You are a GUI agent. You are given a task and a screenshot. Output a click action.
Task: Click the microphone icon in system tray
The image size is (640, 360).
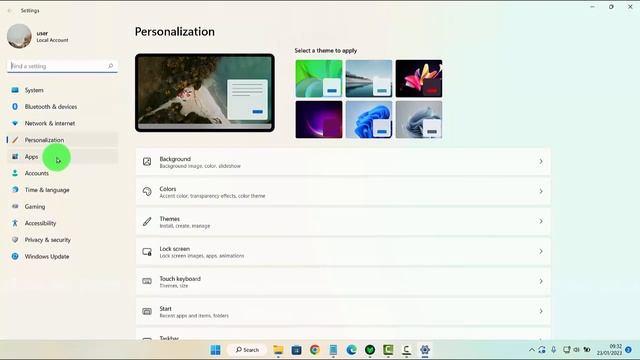(x=554, y=350)
